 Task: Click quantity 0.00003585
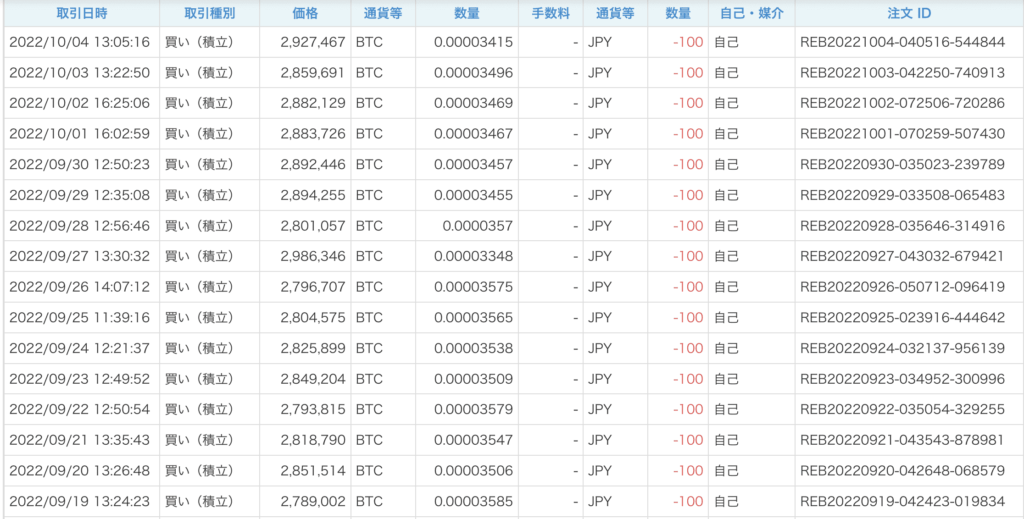pos(473,501)
